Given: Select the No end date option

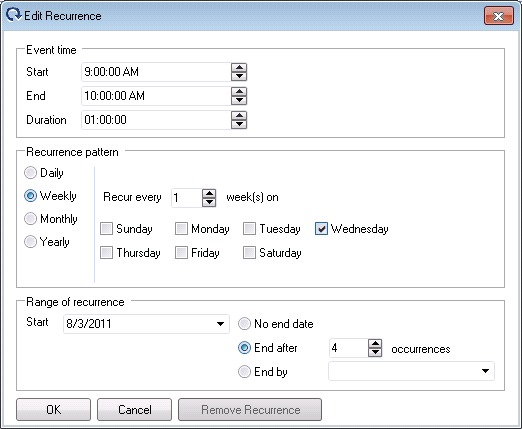Looking at the screenshot, I should coord(244,324).
